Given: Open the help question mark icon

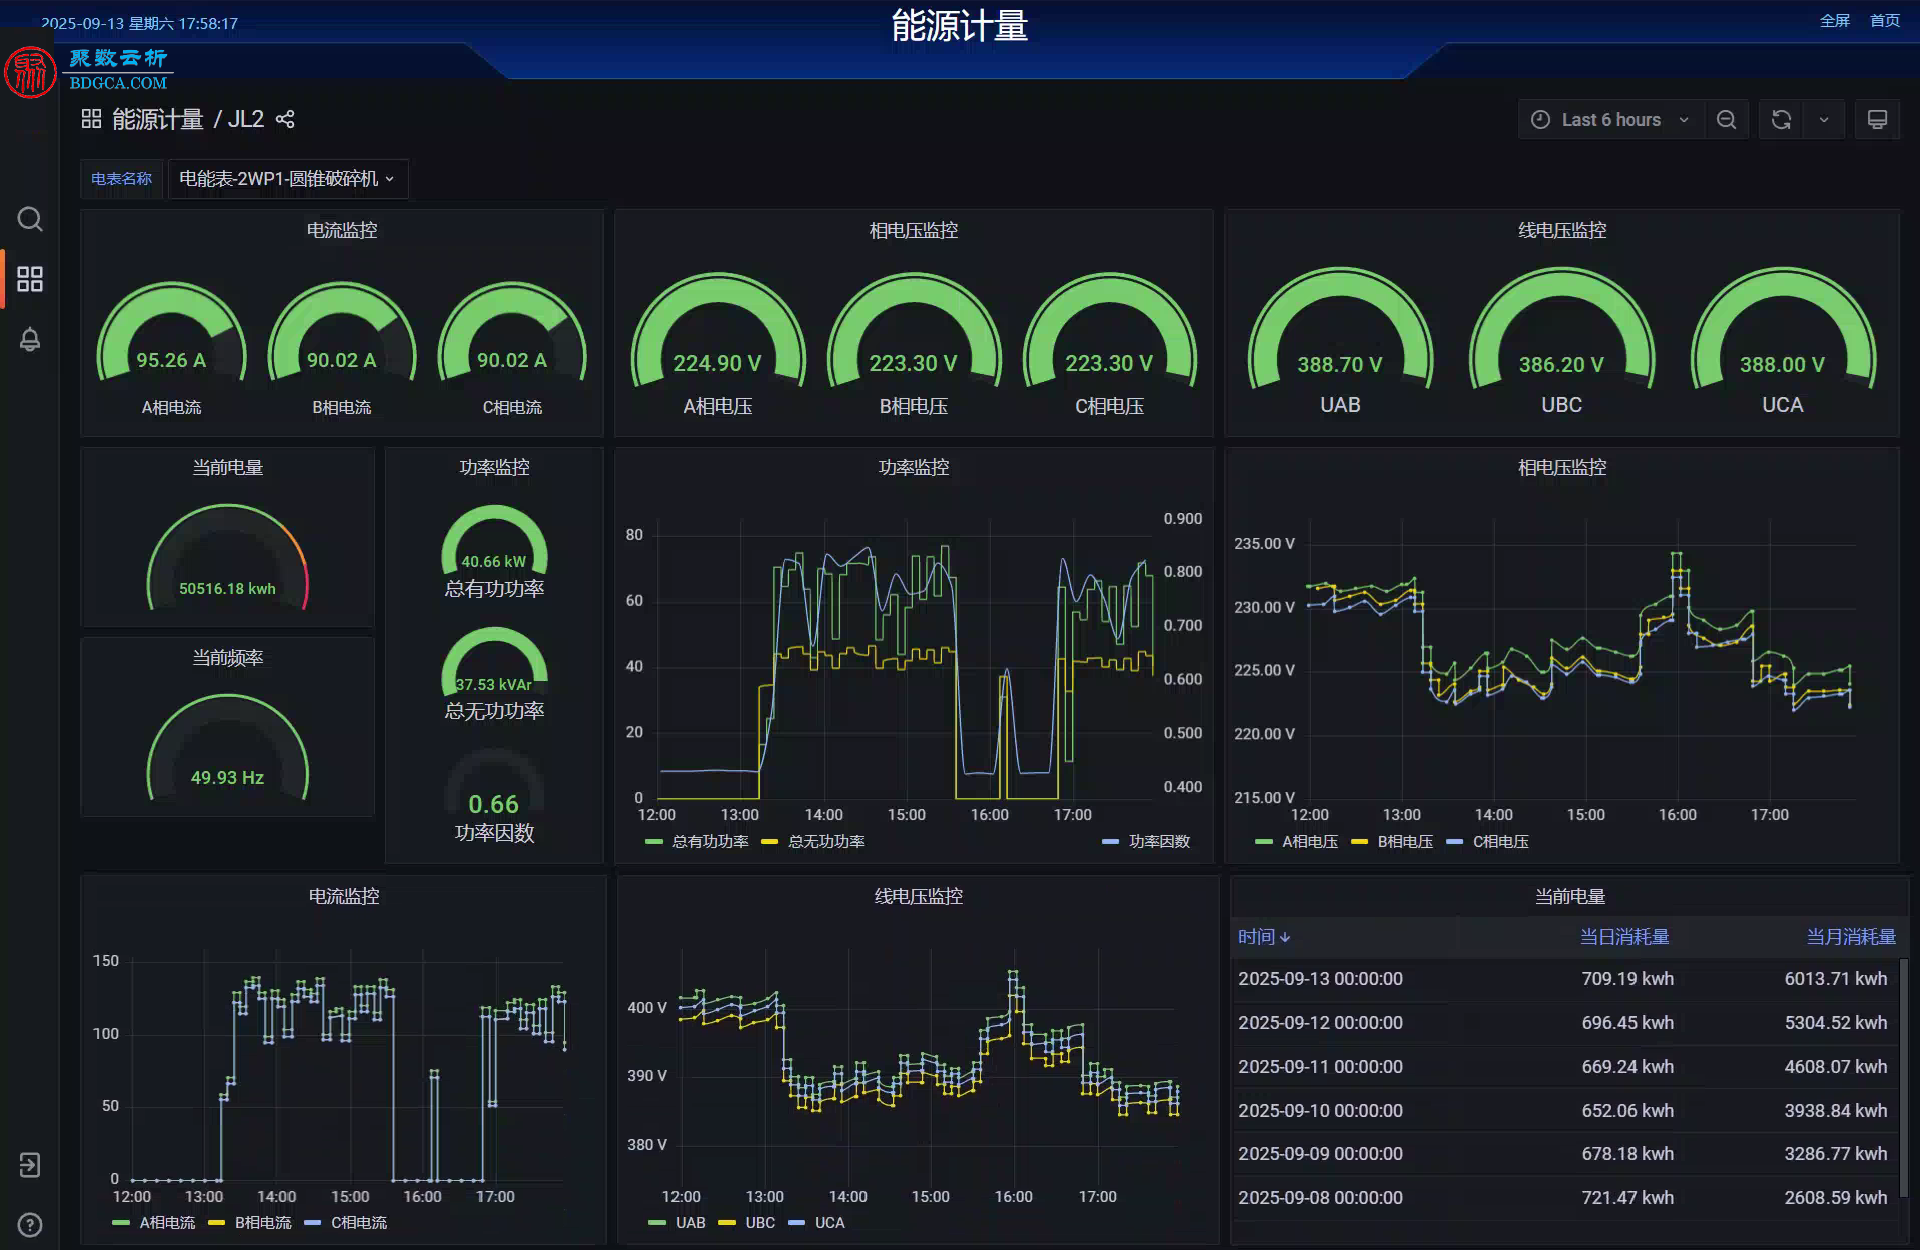Looking at the screenshot, I should [30, 1225].
